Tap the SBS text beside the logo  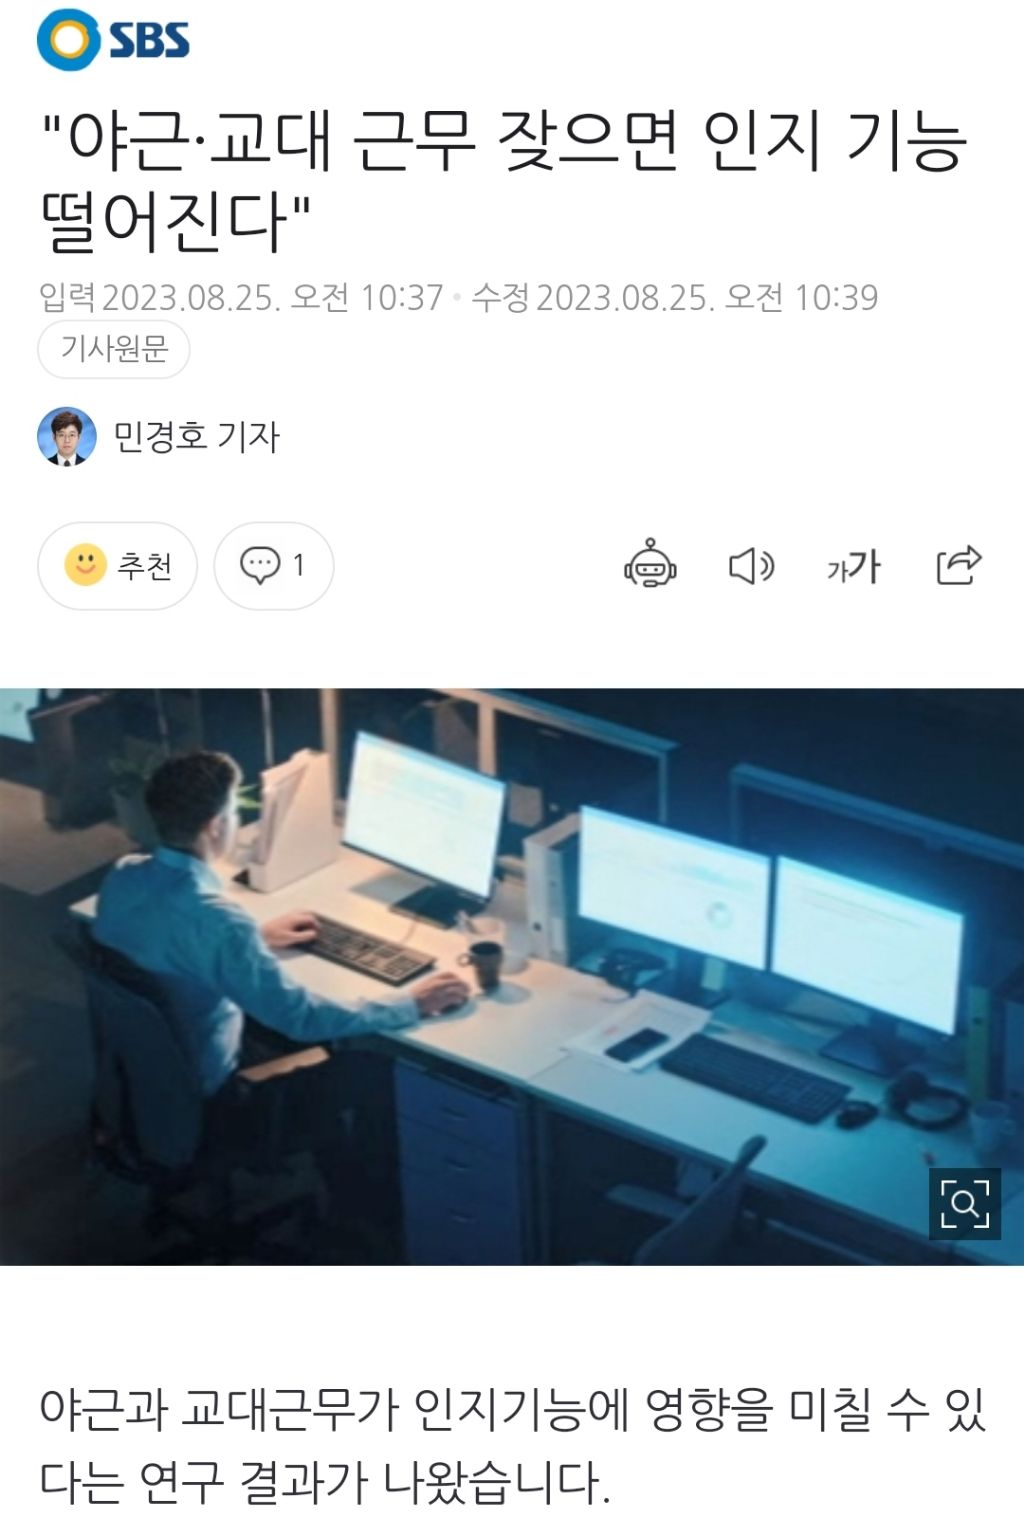pos(149,41)
